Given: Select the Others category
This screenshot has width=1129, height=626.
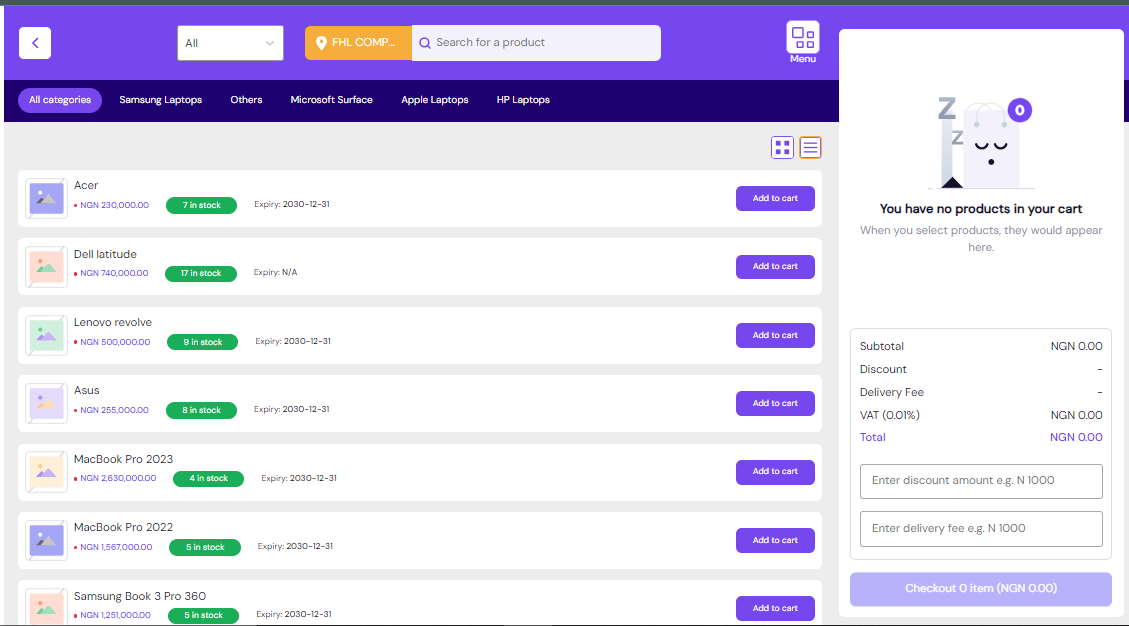Looking at the screenshot, I should coord(246,100).
